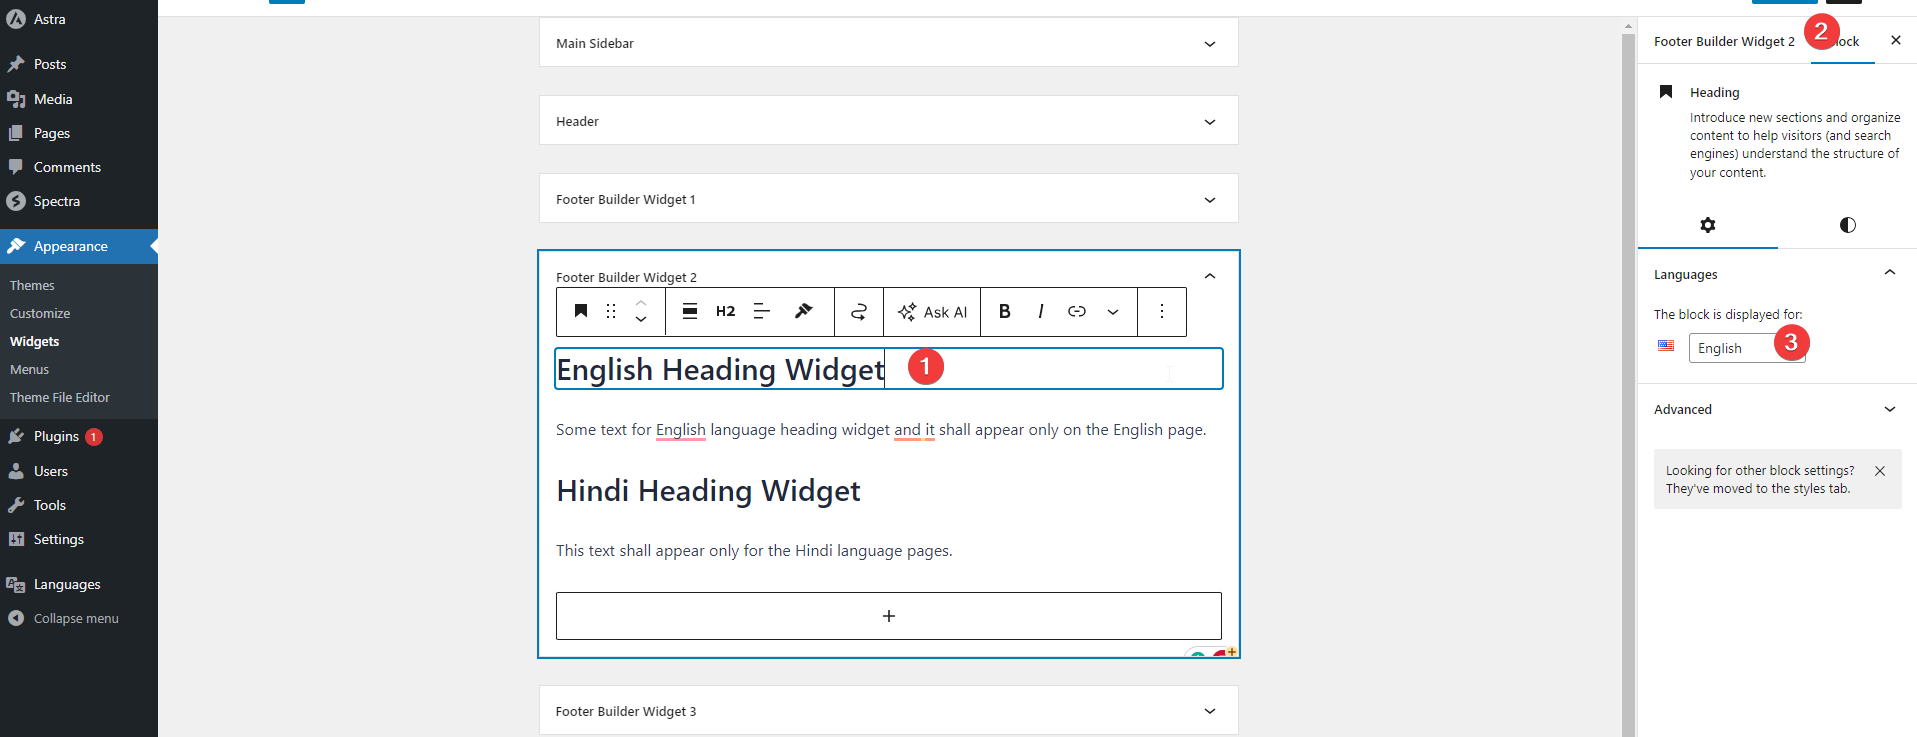Click the highlighter/styles pin icon in toolbar
Image resolution: width=1917 pixels, height=737 pixels.
pyautogui.click(x=803, y=311)
